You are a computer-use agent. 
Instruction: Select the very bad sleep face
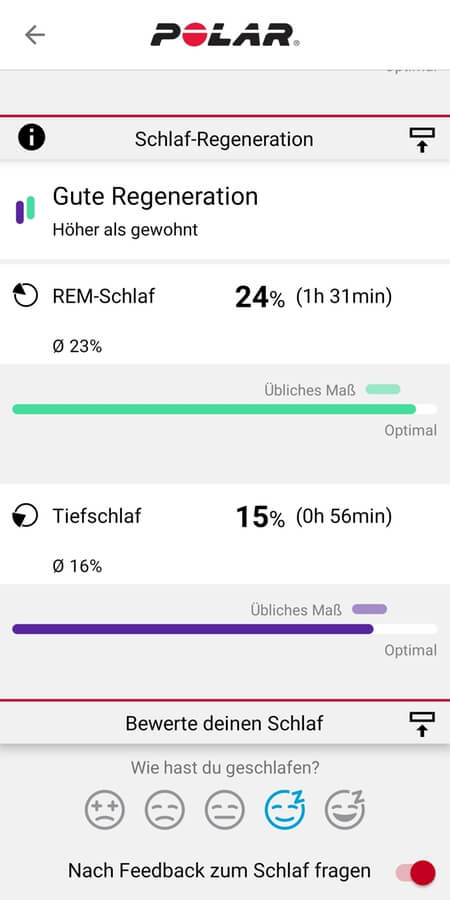tap(104, 810)
